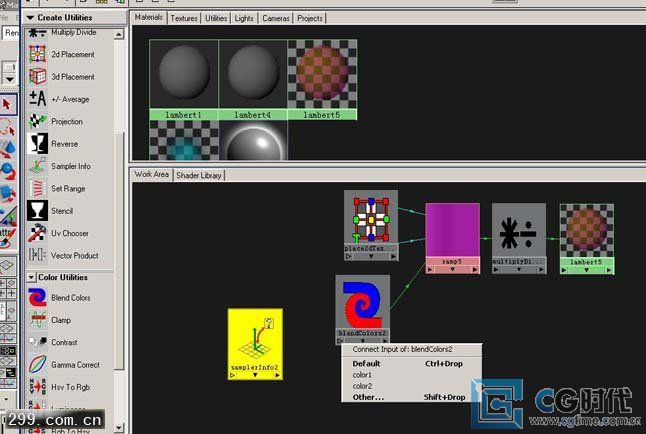Select the lambert4 material swatch

point(253,80)
